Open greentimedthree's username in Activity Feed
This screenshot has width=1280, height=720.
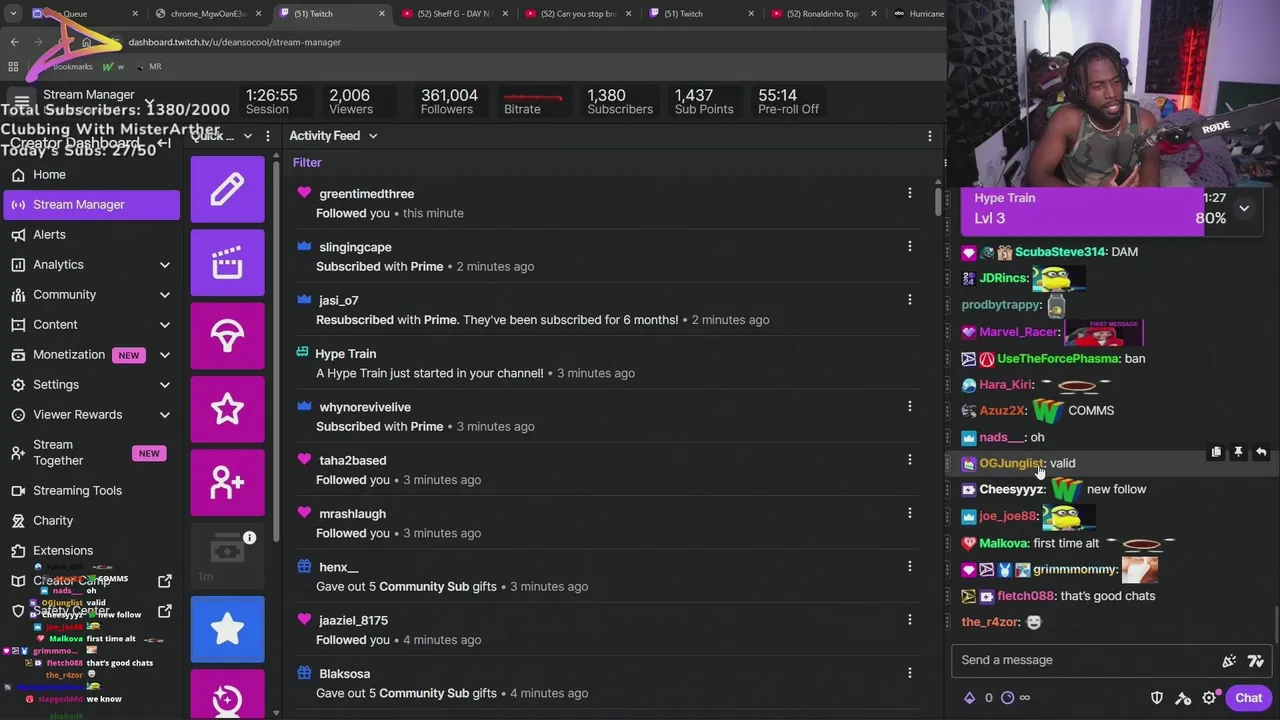click(x=366, y=193)
